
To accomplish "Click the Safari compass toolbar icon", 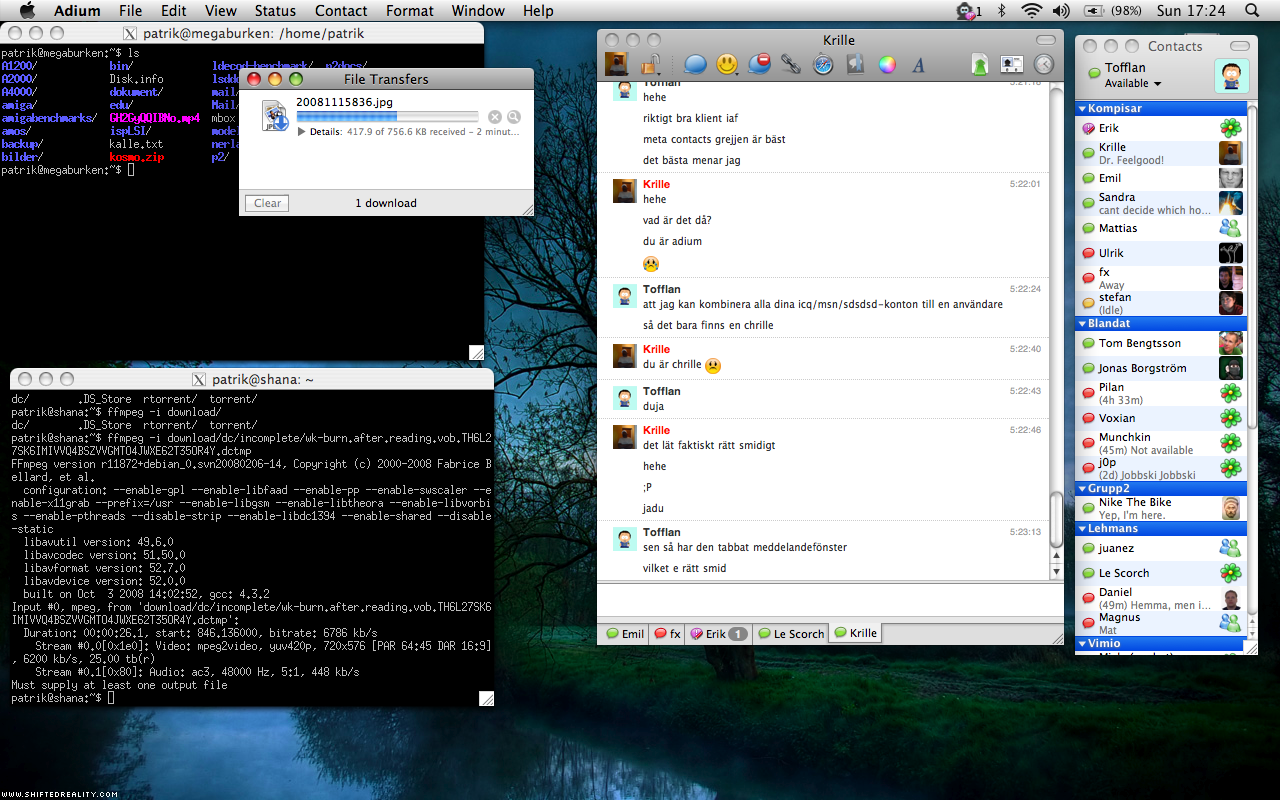I will pos(823,65).
